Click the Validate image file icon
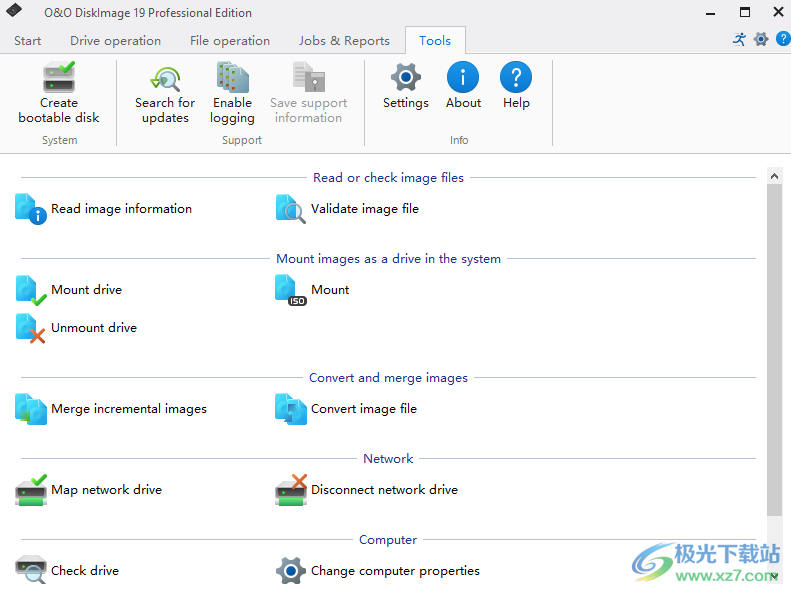Viewport: 791px width, 592px height. [x=291, y=209]
